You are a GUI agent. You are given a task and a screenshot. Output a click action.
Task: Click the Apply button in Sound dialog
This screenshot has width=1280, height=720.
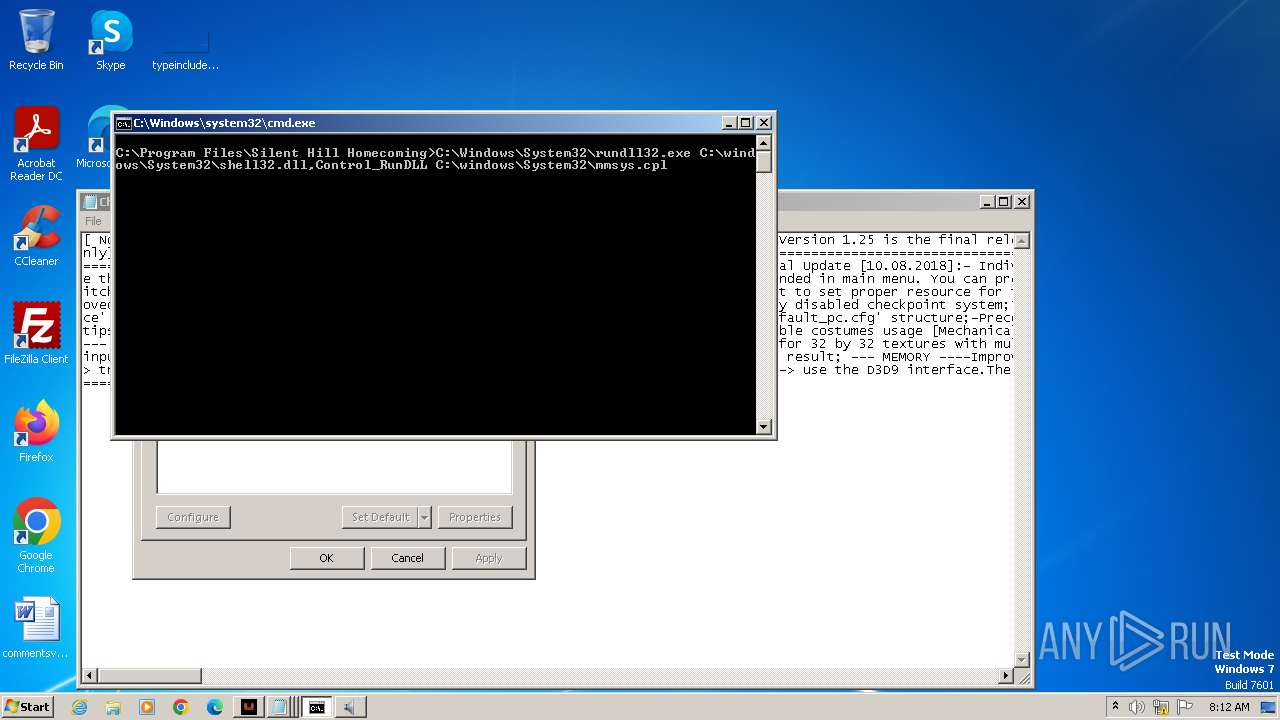489,558
